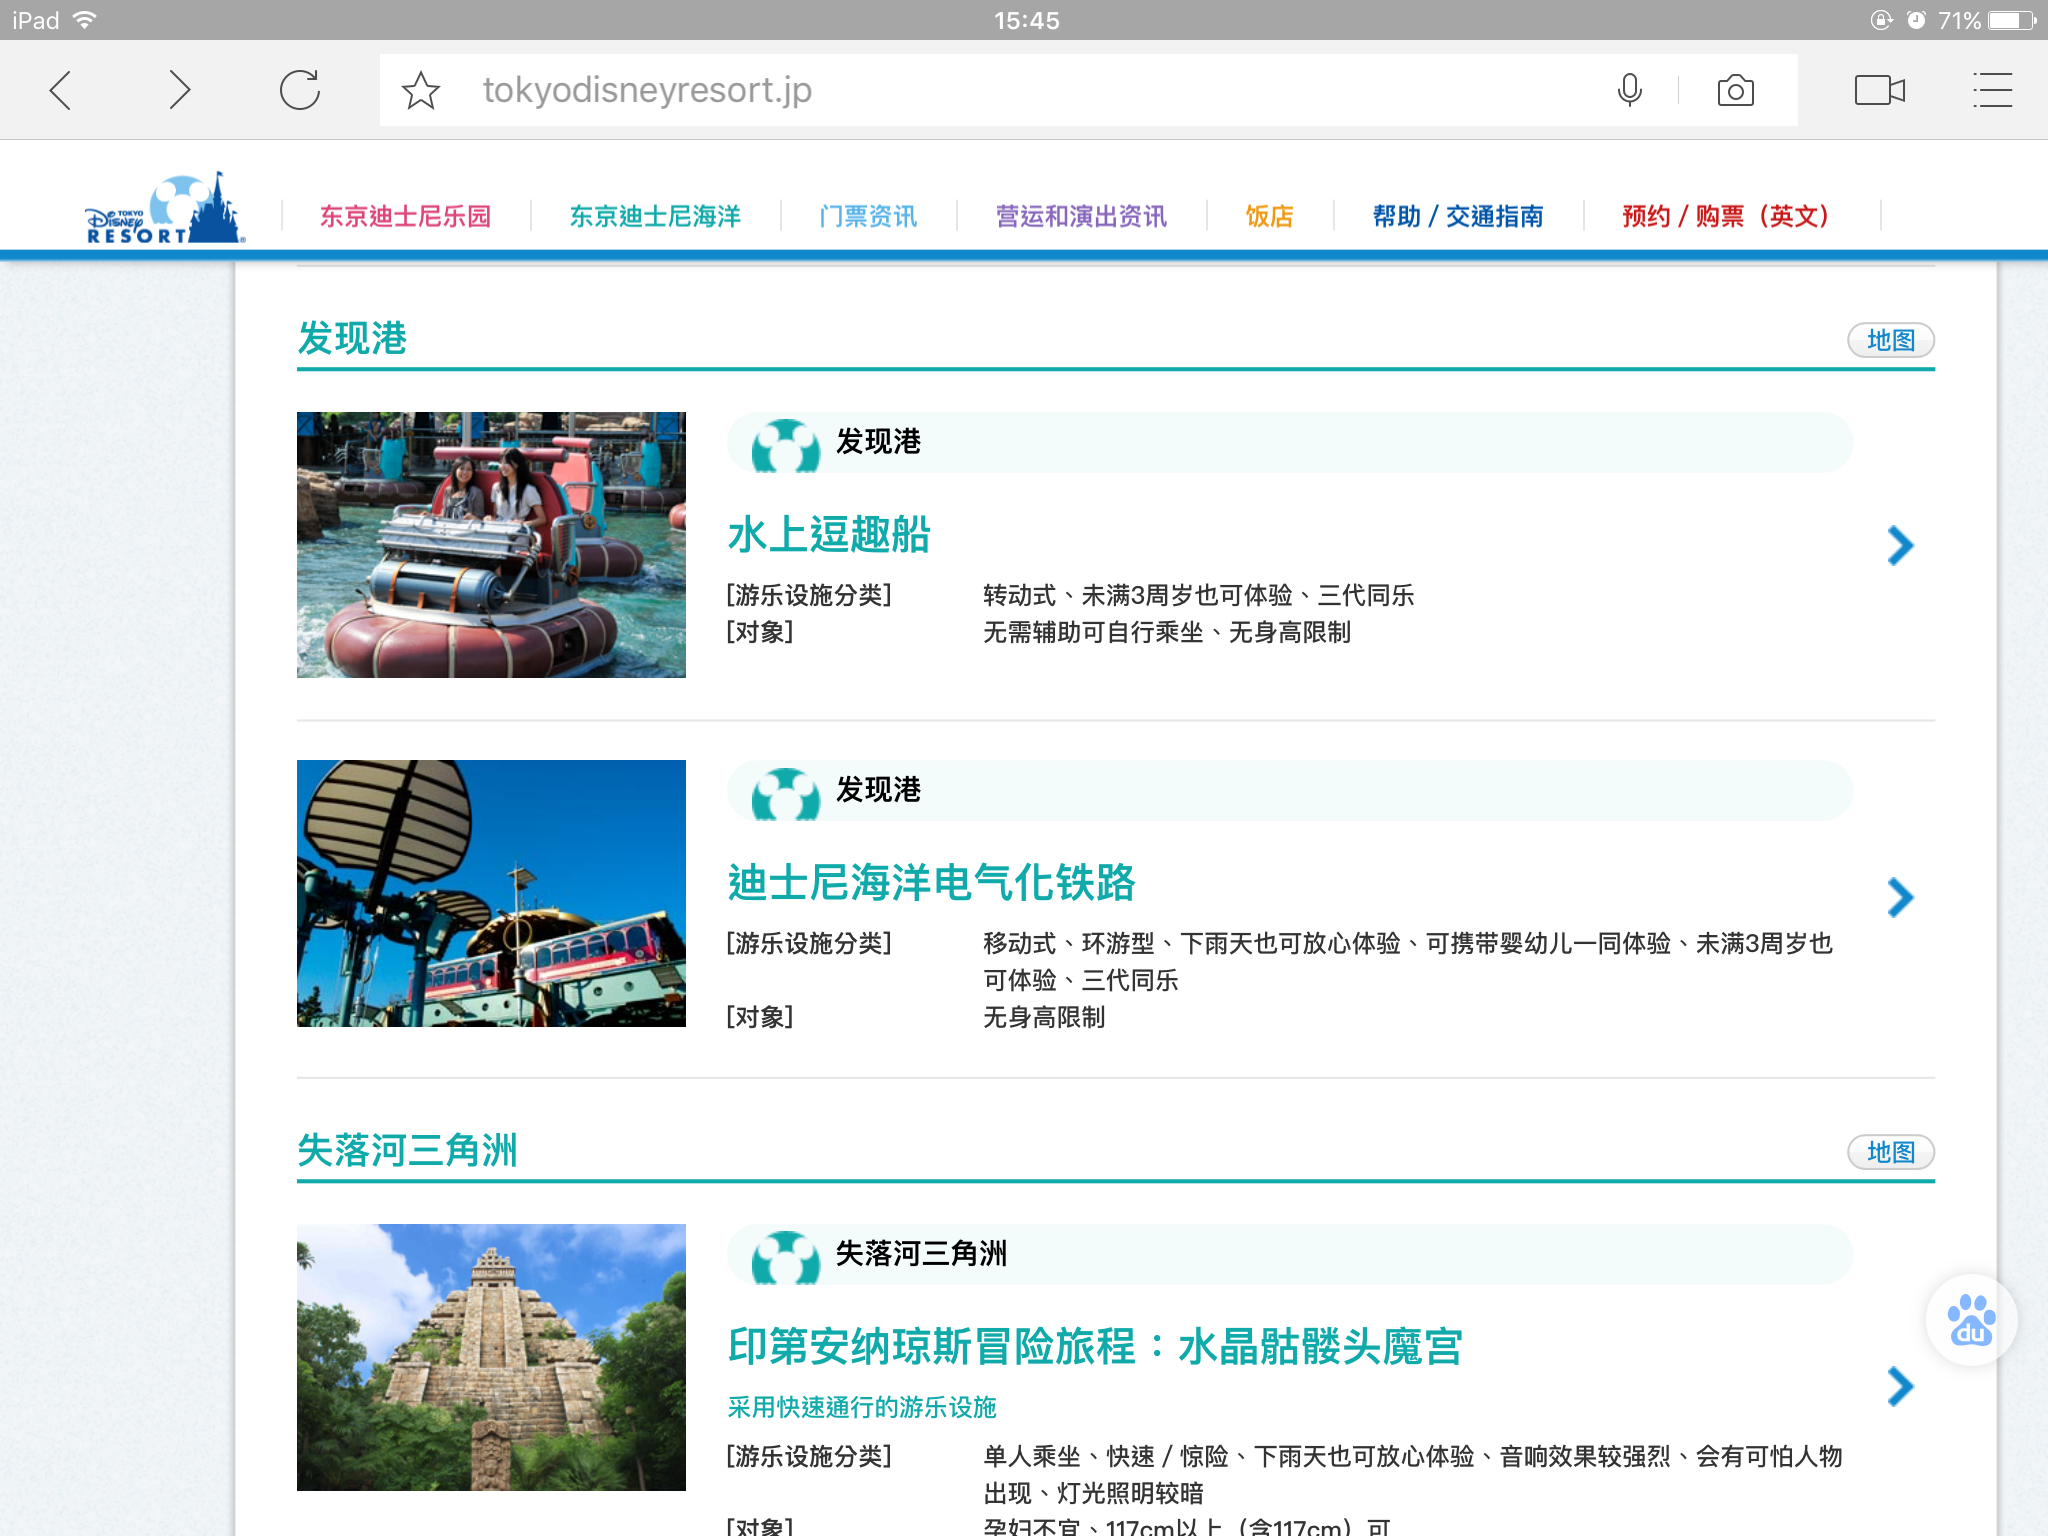Open the browser menu list icon
The width and height of the screenshot is (2048, 1536).
click(x=1992, y=90)
